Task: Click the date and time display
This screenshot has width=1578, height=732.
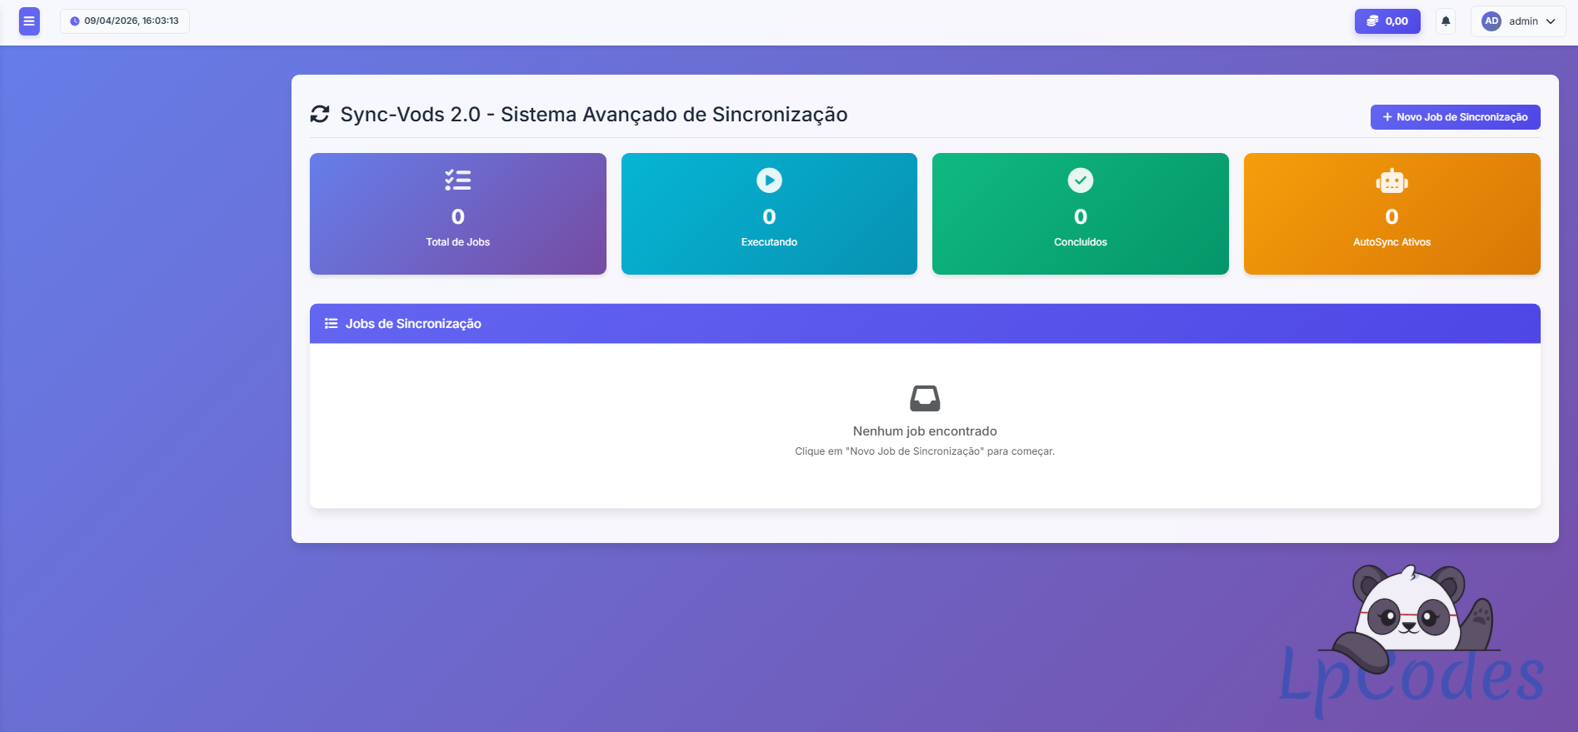Action: pyautogui.click(x=125, y=21)
